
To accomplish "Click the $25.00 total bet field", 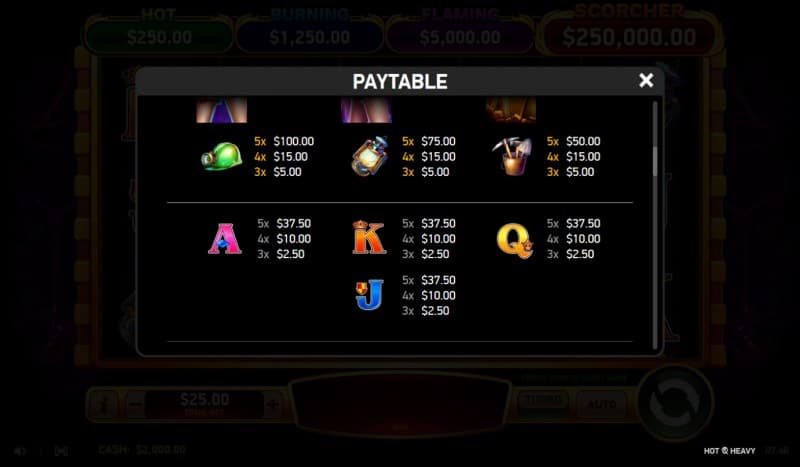I will coord(204,404).
